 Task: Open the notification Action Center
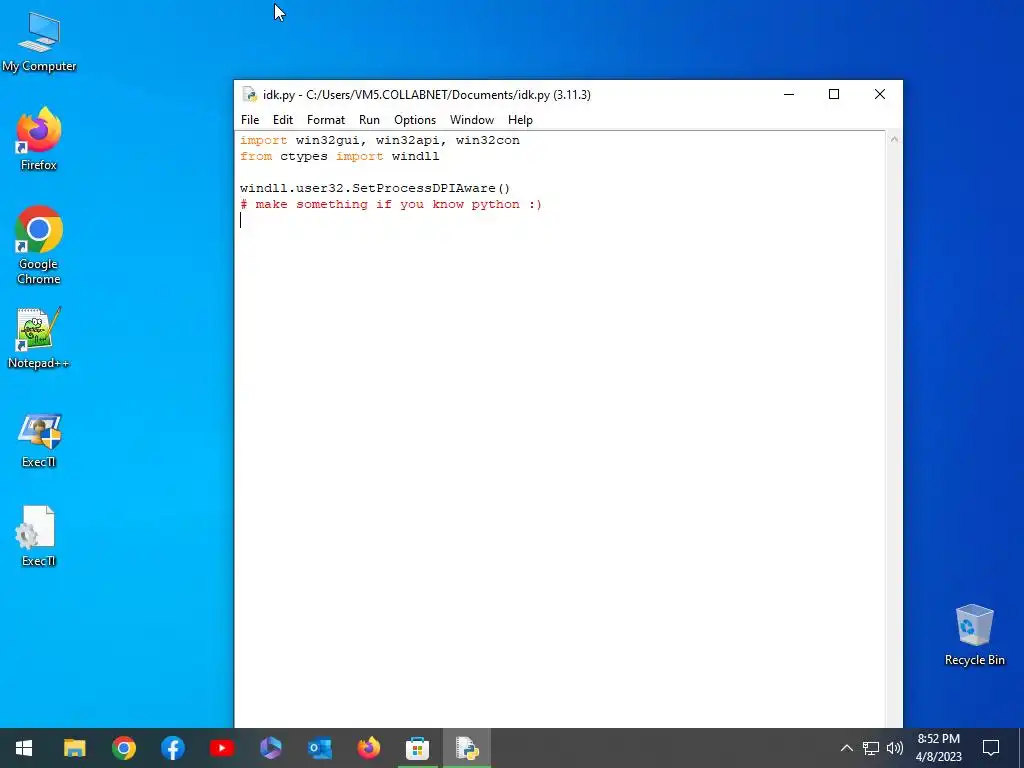991,748
